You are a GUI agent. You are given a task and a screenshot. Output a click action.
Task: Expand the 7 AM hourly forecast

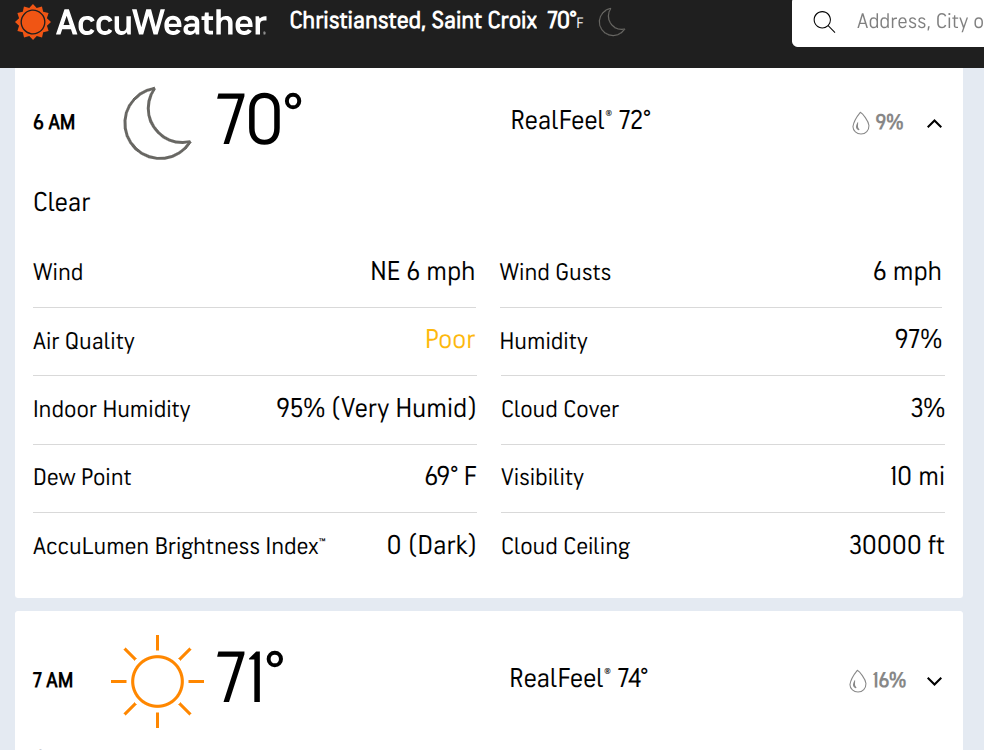tap(934, 681)
